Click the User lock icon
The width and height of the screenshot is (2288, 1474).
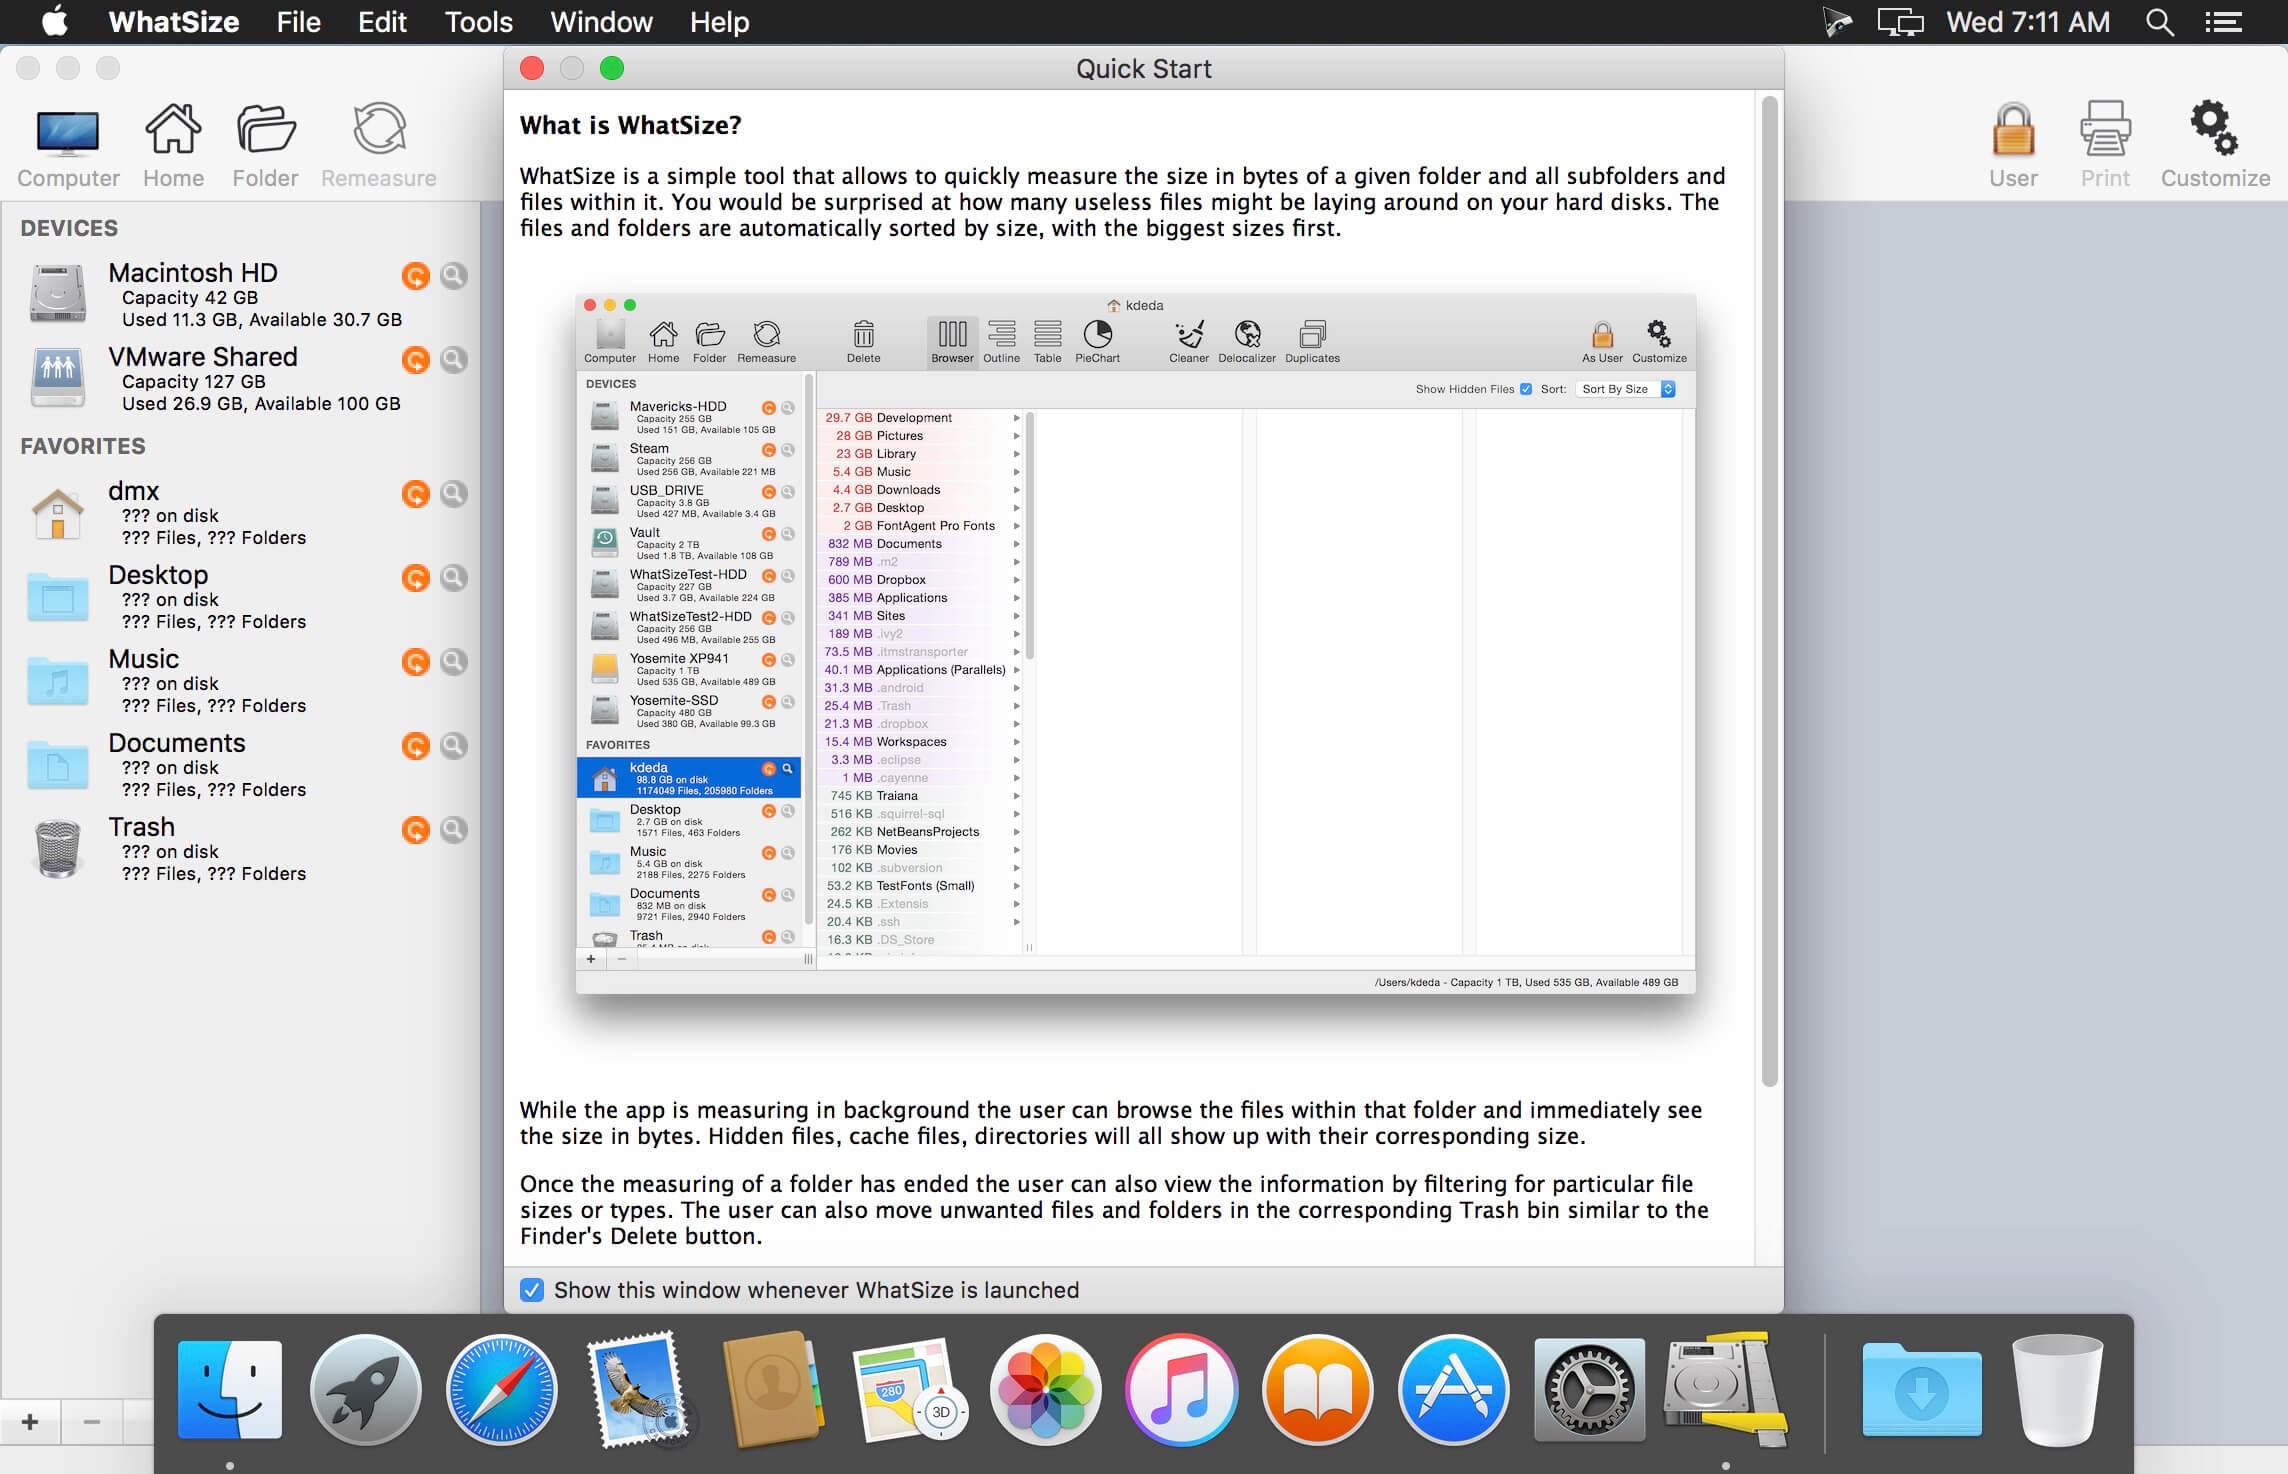pos(2013,146)
